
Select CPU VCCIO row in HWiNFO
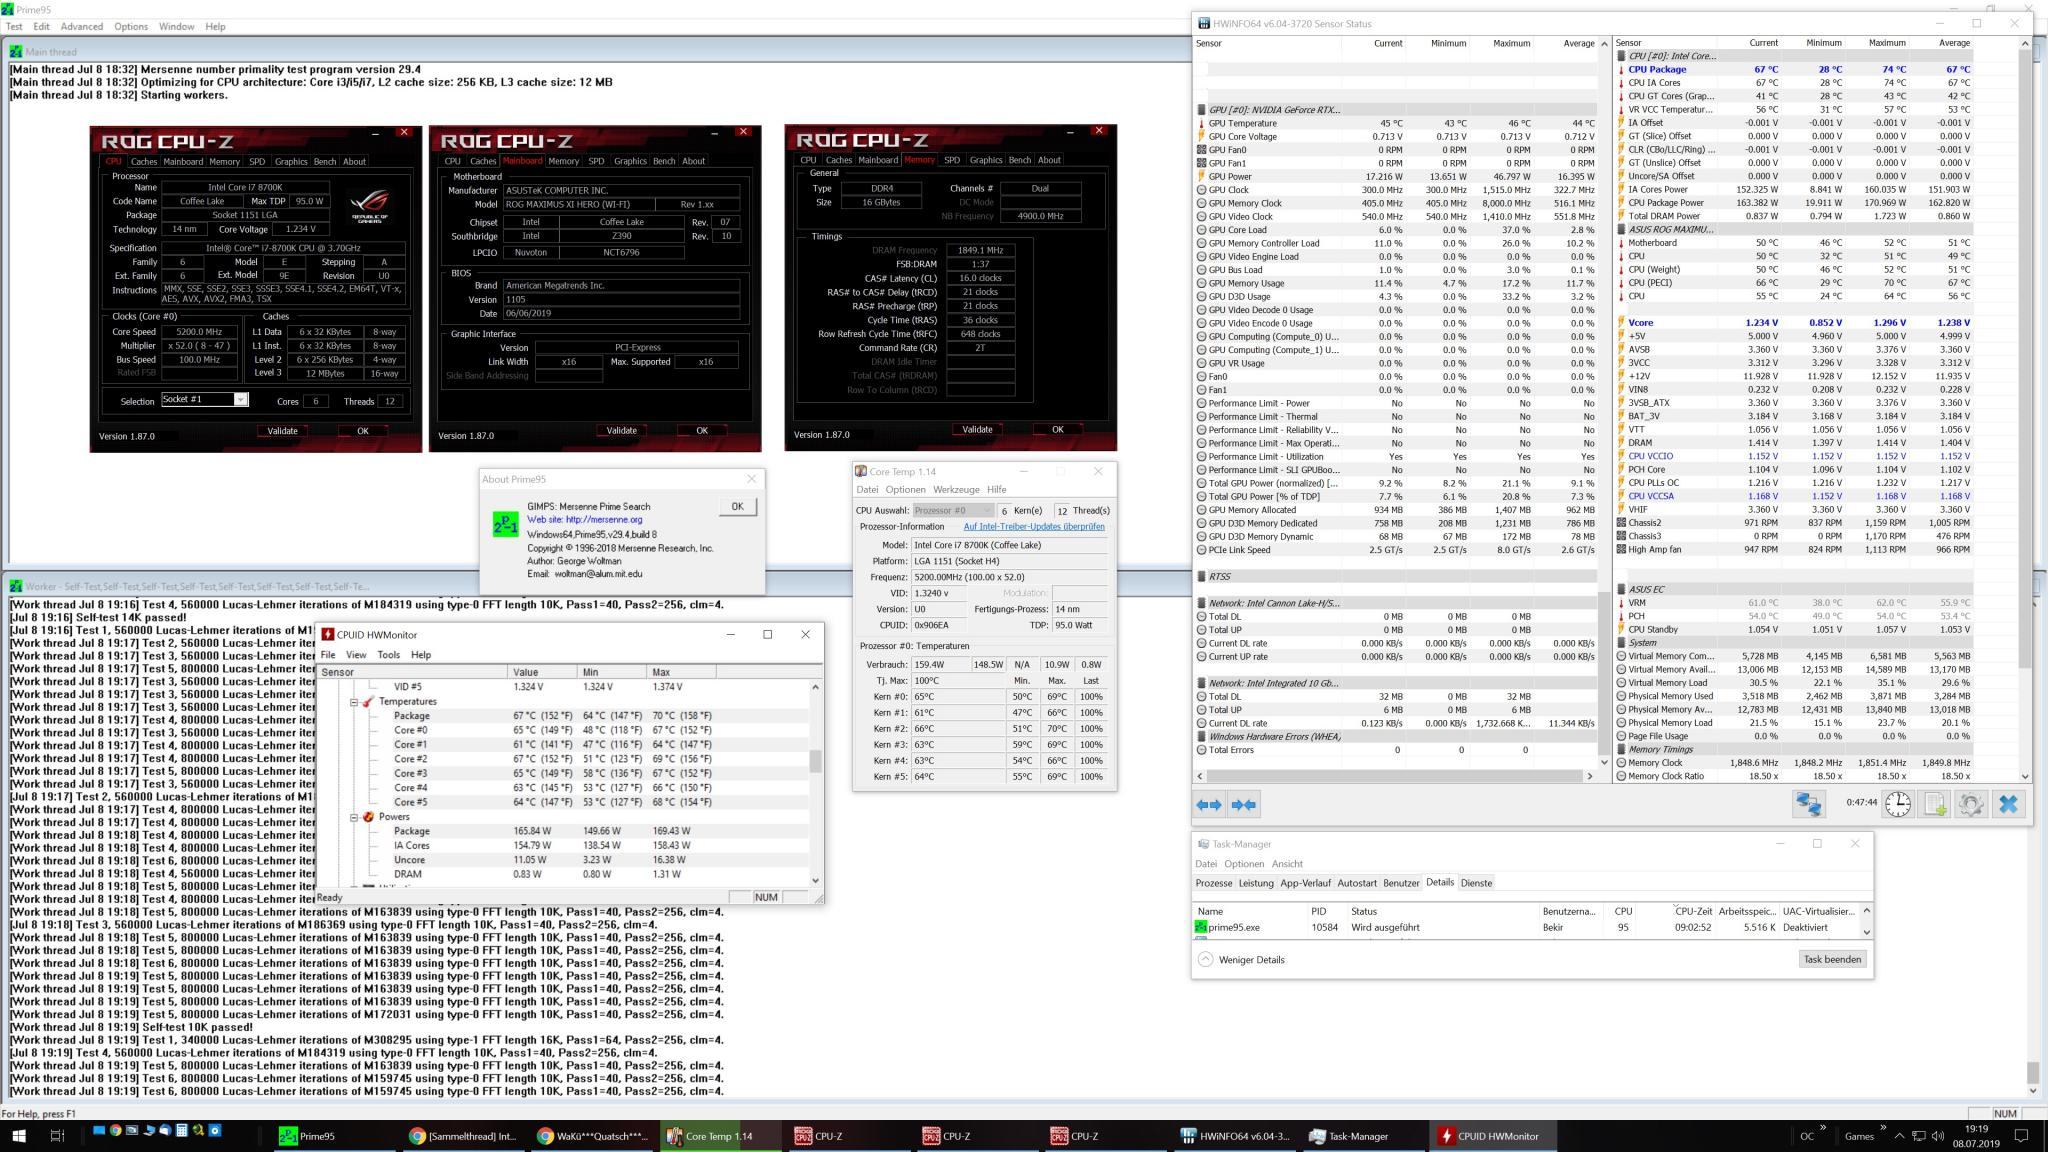pos(1794,456)
